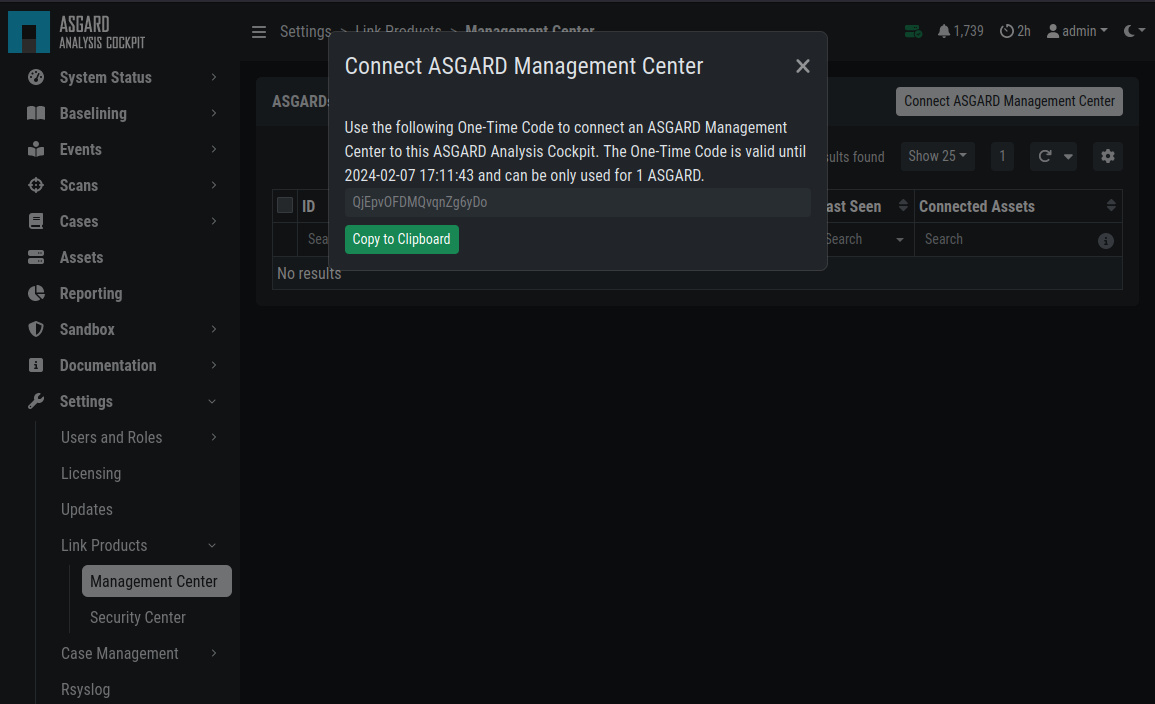Open Updates settings page
1155x704 pixels.
tap(87, 510)
